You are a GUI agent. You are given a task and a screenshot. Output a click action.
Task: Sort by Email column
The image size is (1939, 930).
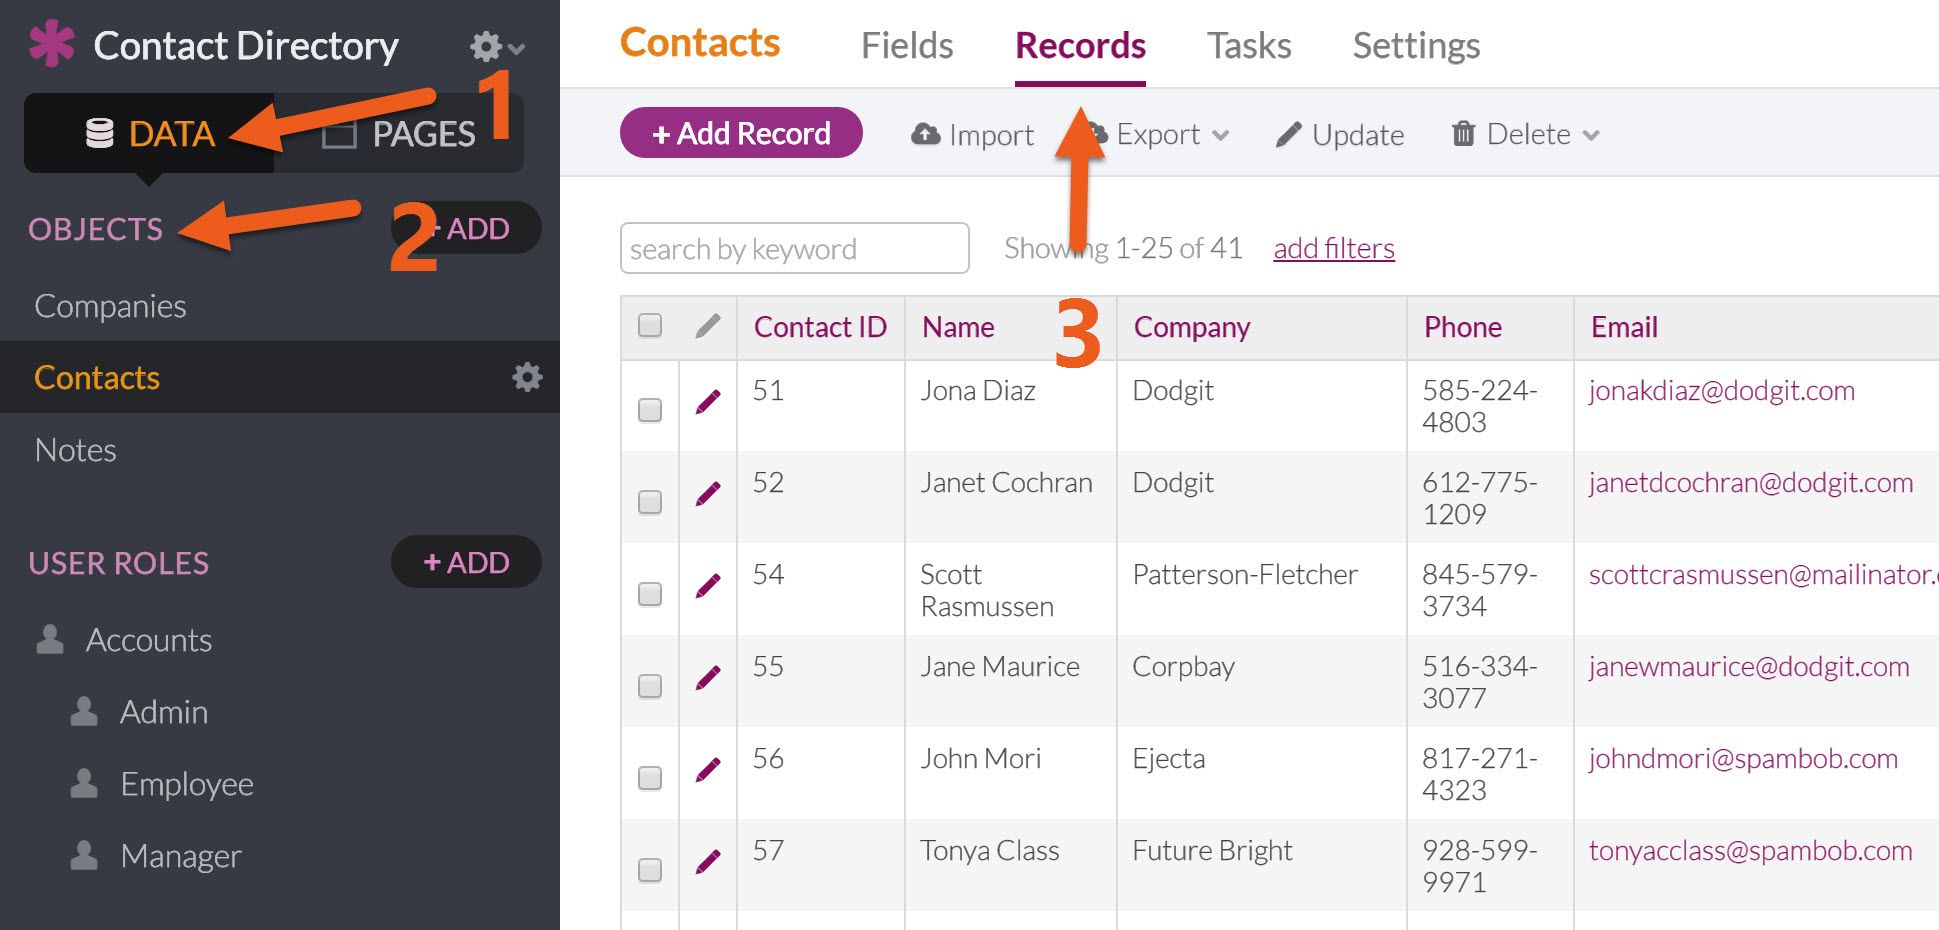click(1624, 327)
